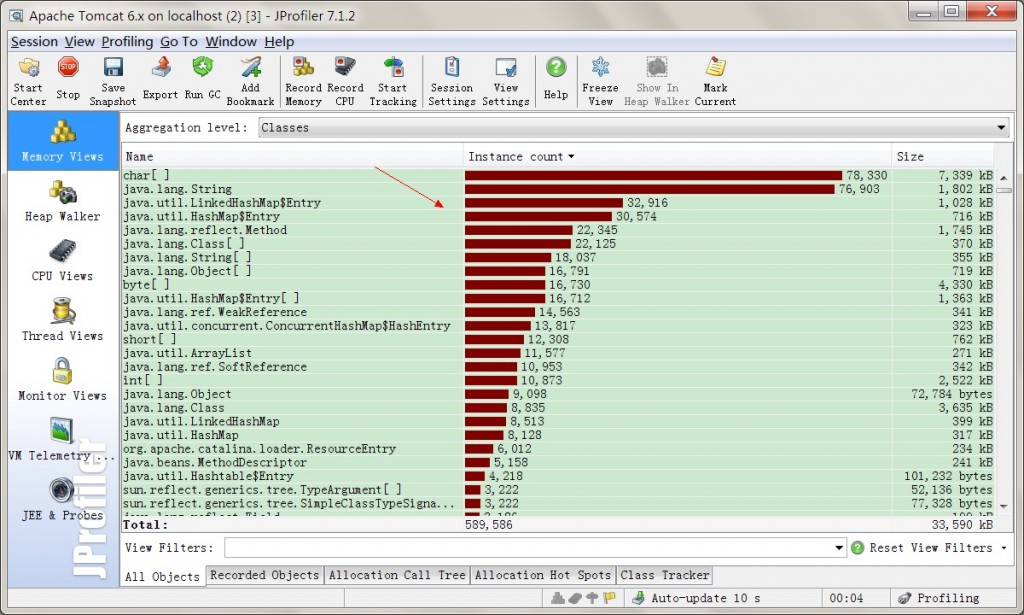
Task: Switch to Heap Walker view
Action: [61, 198]
